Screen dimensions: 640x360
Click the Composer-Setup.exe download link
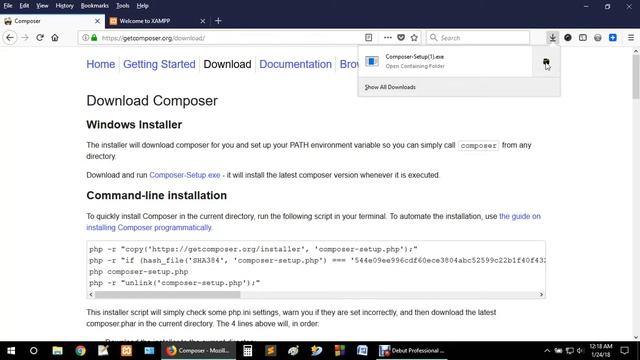point(185,175)
